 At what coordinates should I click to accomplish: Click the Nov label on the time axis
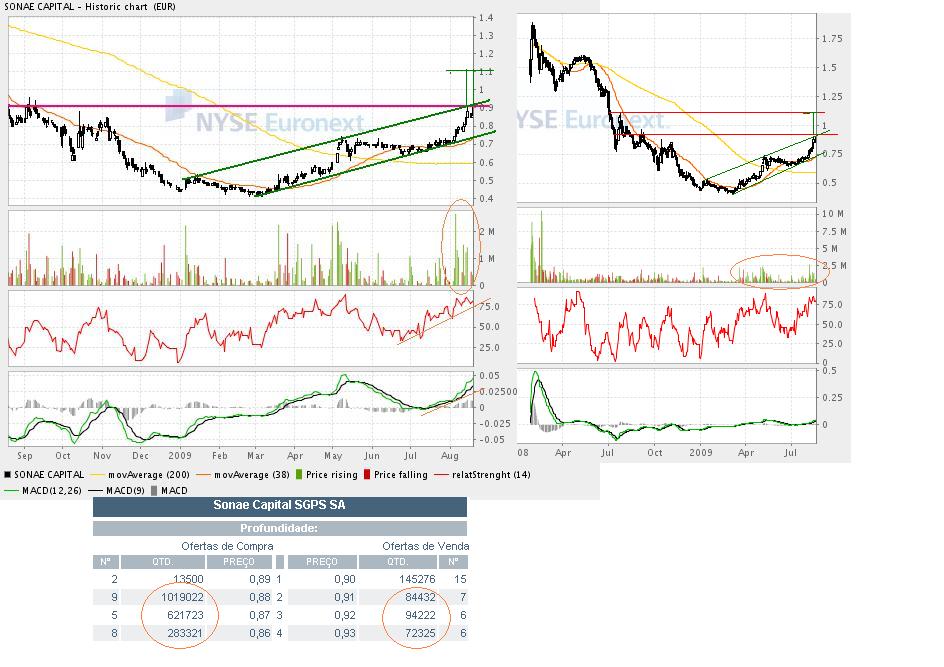[x=102, y=456]
